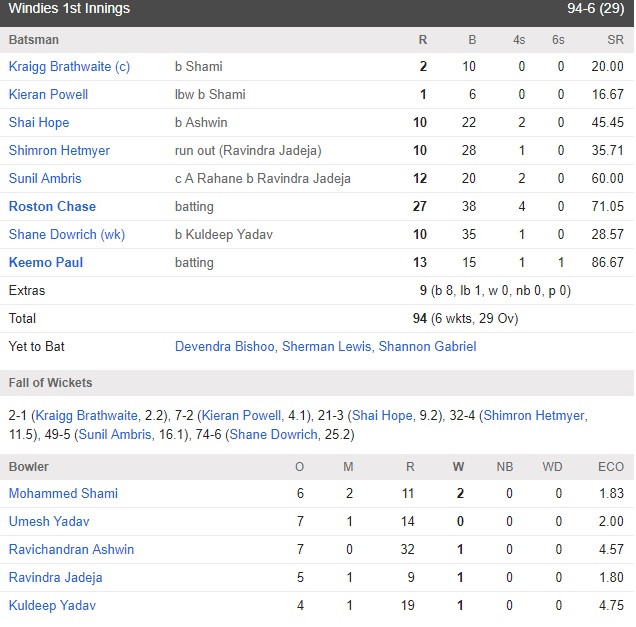This screenshot has width=636, height=627.
Task: Click Roston Chase, currently batting
Action: [52, 206]
